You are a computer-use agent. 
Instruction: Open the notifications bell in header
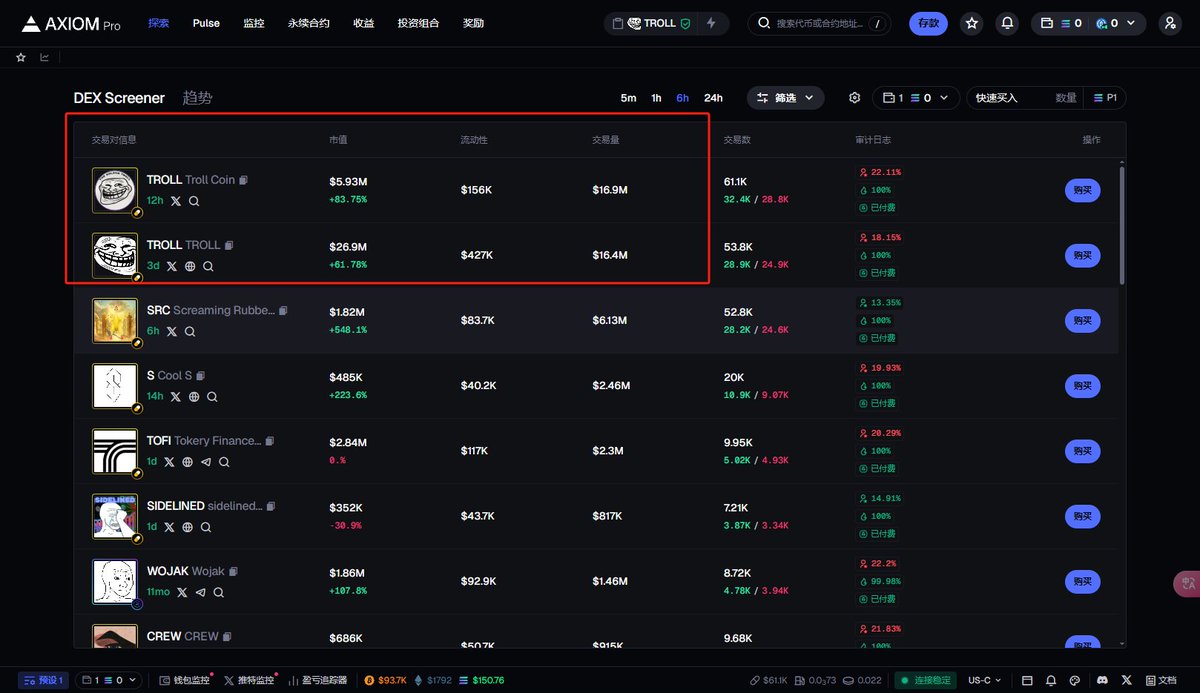[1008, 23]
